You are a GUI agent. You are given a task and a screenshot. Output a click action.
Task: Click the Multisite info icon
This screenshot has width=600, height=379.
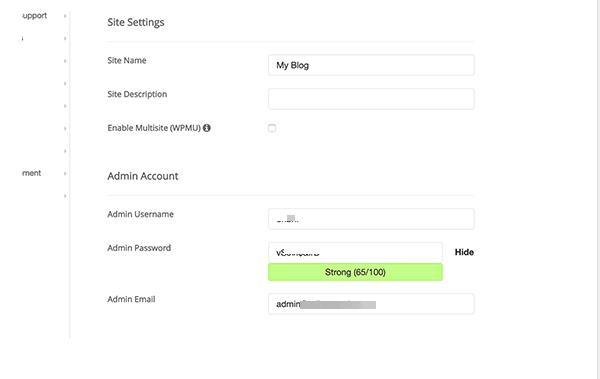click(207, 128)
